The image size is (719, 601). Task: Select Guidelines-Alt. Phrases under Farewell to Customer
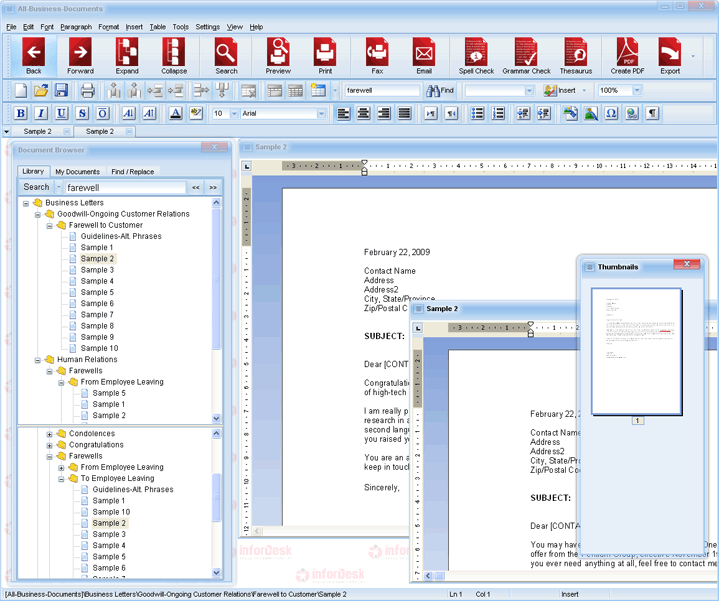pos(121,237)
